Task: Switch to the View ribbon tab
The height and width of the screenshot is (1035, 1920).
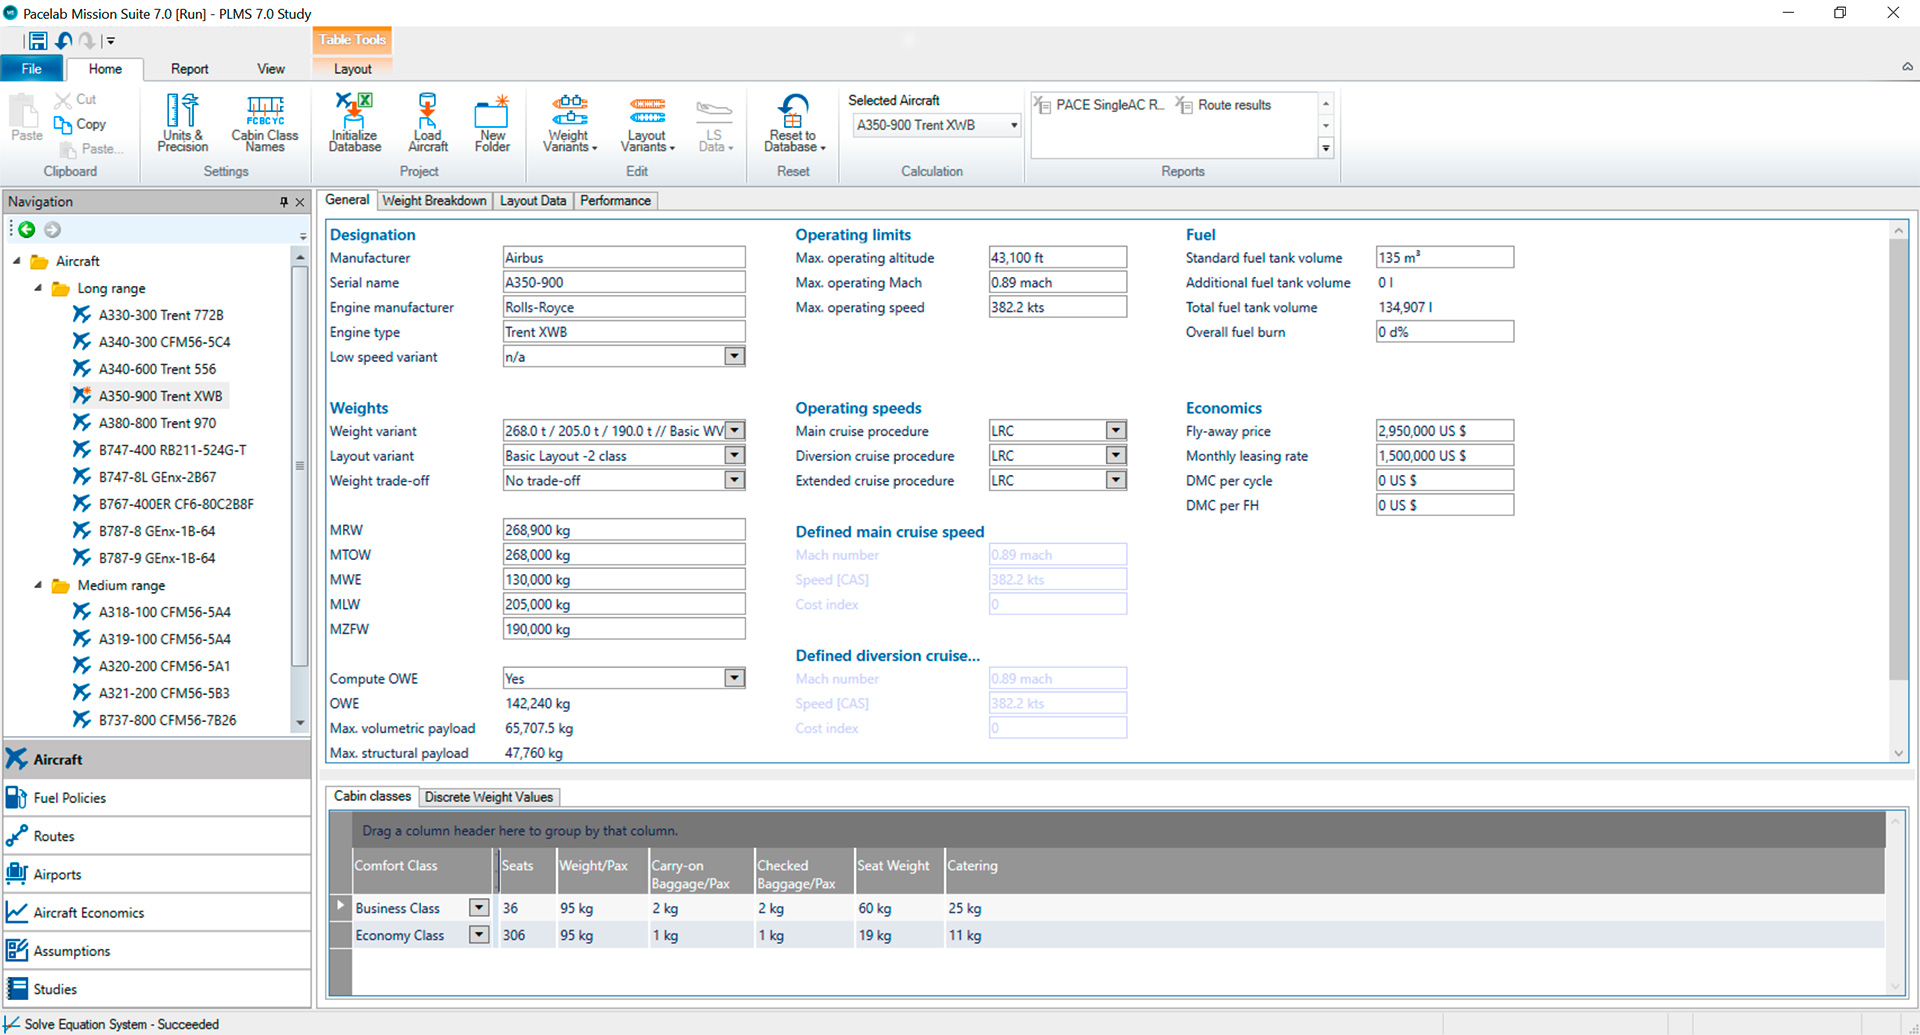Action: tap(271, 69)
